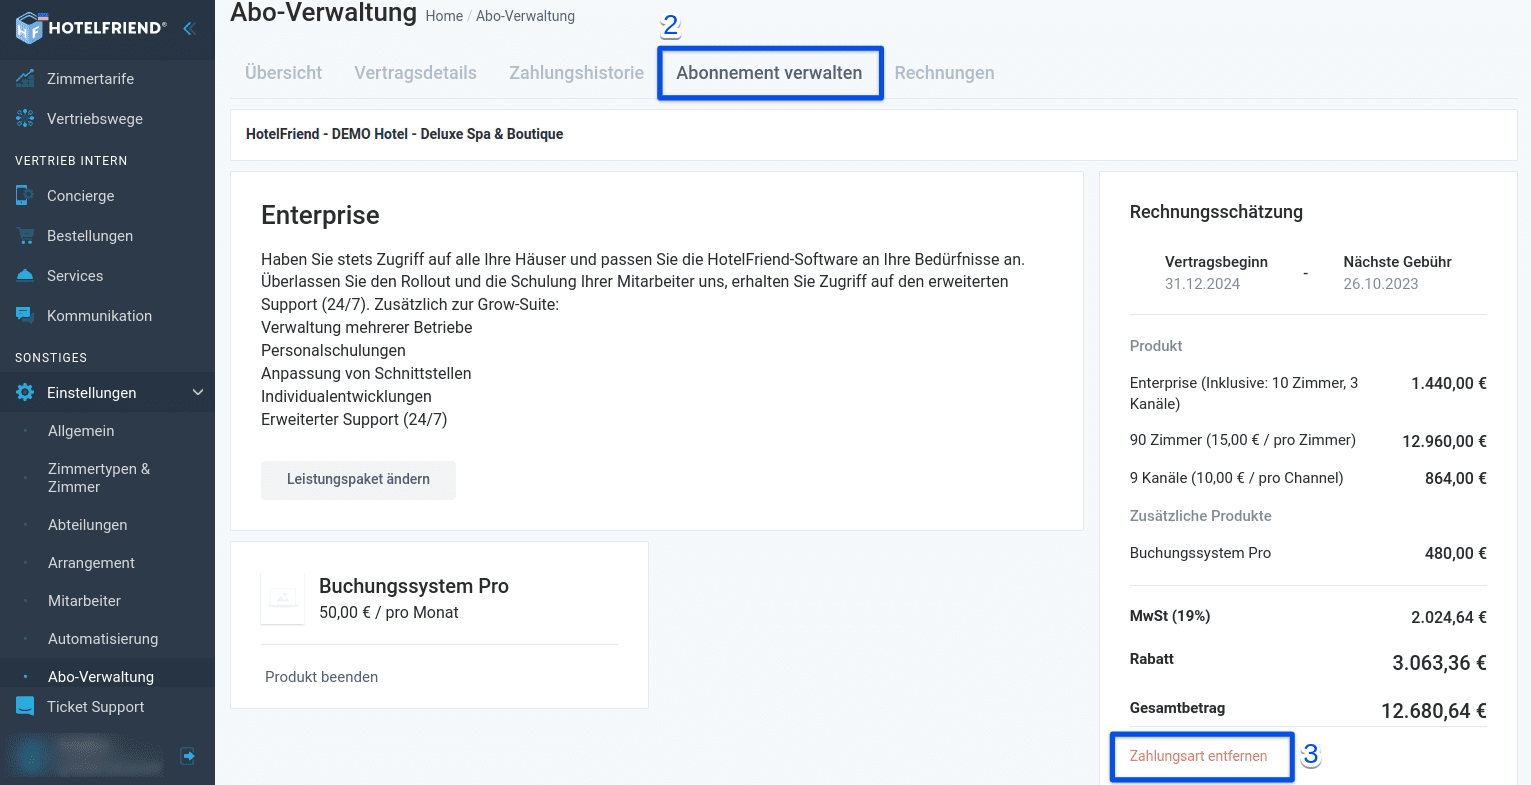Click the MwSt amount 2.024,64 €
Viewport: 1531px width, 785px height.
tap(1449, 617)
